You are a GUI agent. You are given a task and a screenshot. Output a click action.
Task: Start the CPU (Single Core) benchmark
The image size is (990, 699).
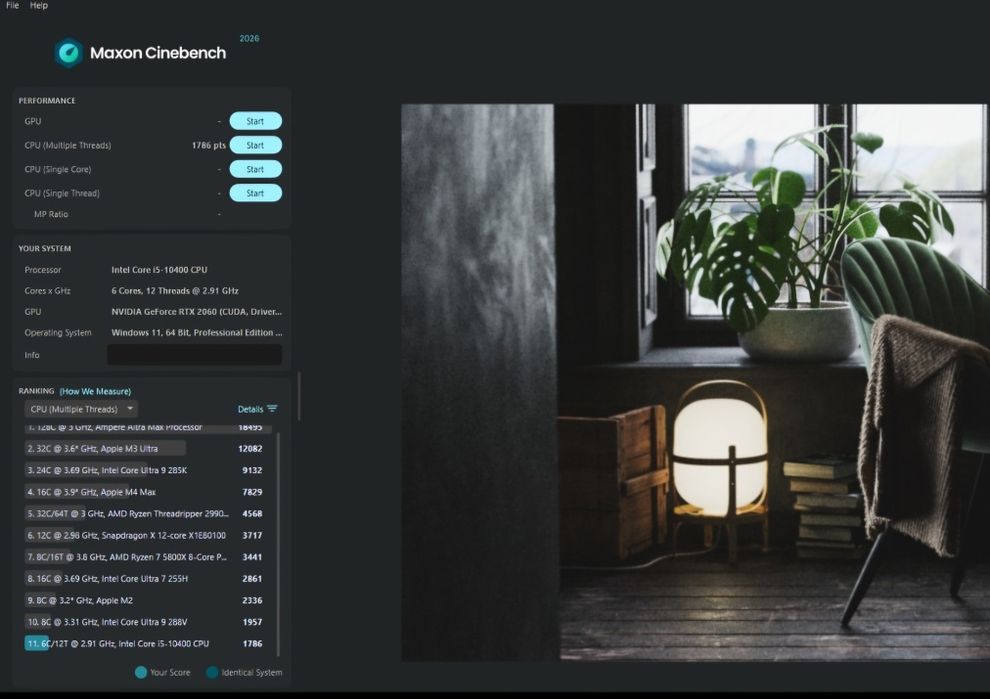click(255, 169)
